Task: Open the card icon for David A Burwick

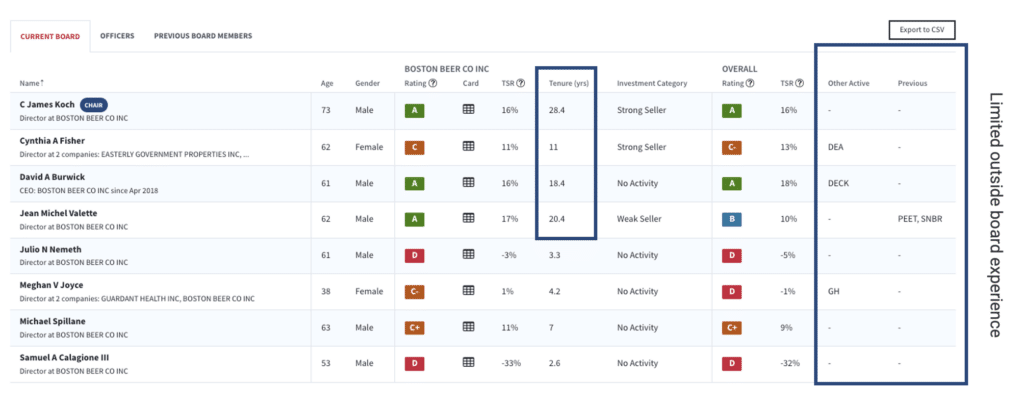Action: click(x=468, y=183)
